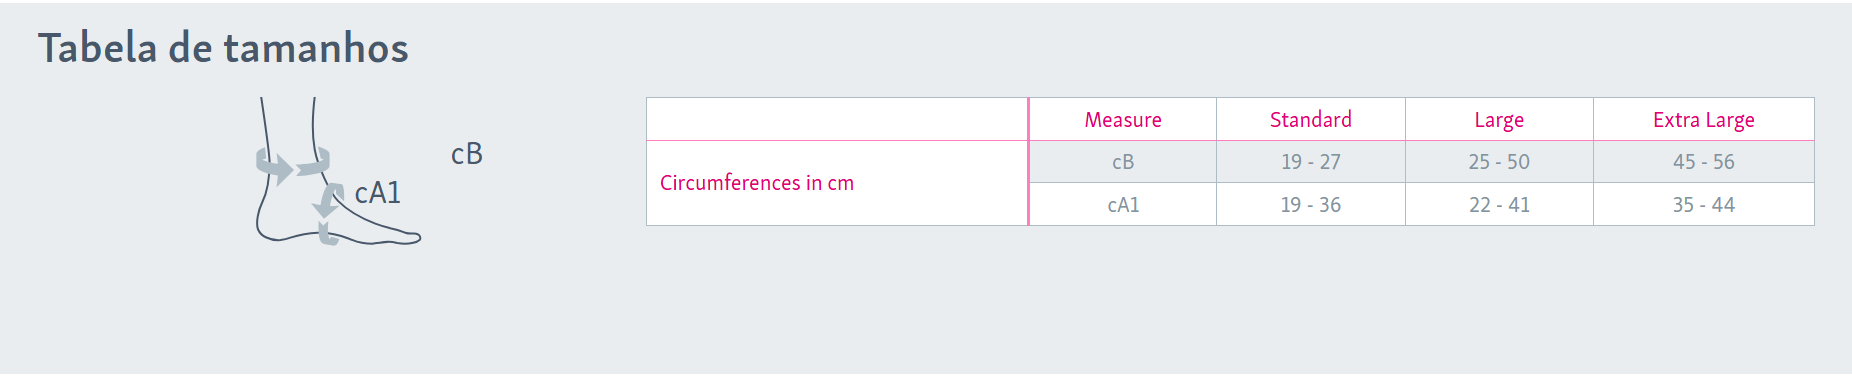Click the upper ankle arrow on the diagram
1852x377 pixels.
point(292,165)
